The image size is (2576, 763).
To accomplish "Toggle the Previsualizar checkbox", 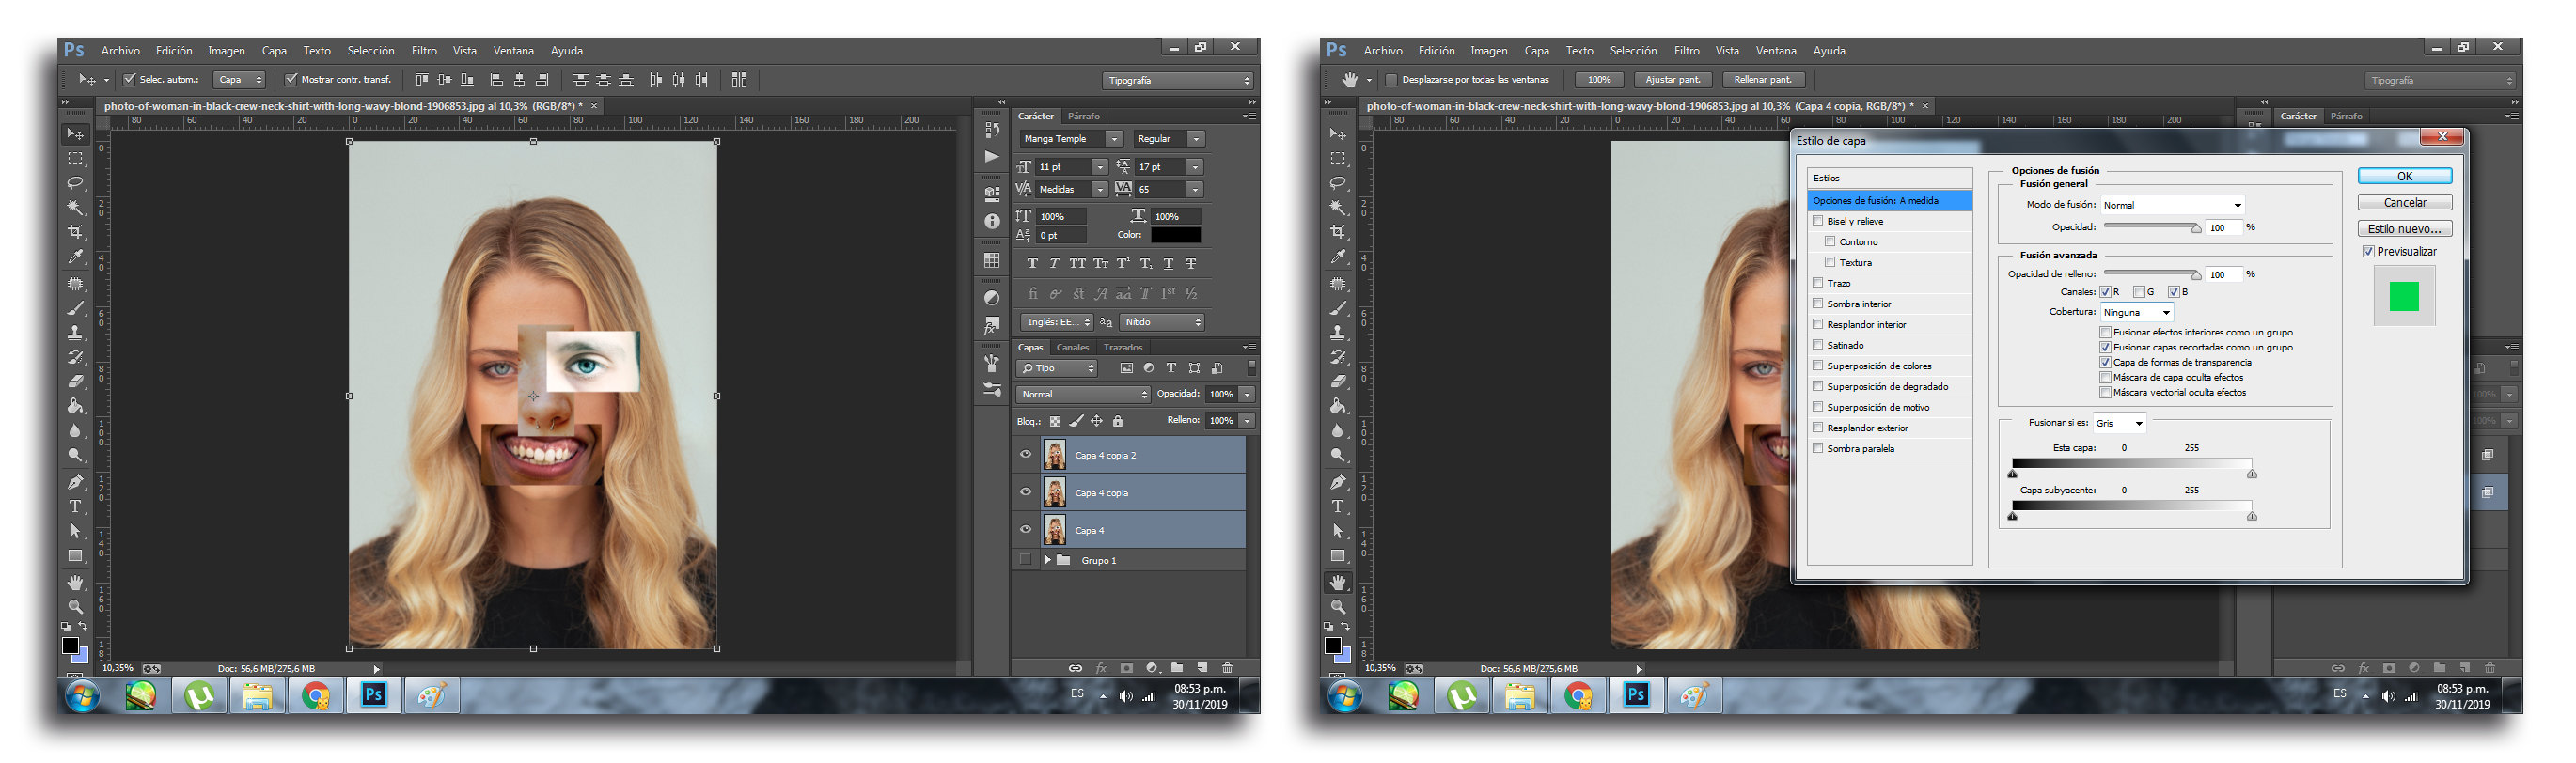I will (2368, 252).
